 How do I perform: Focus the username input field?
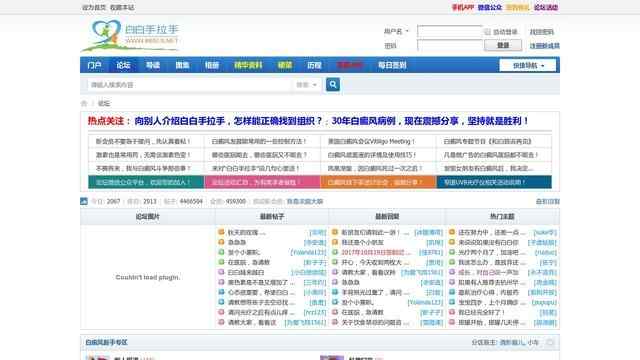click(450, 31)
